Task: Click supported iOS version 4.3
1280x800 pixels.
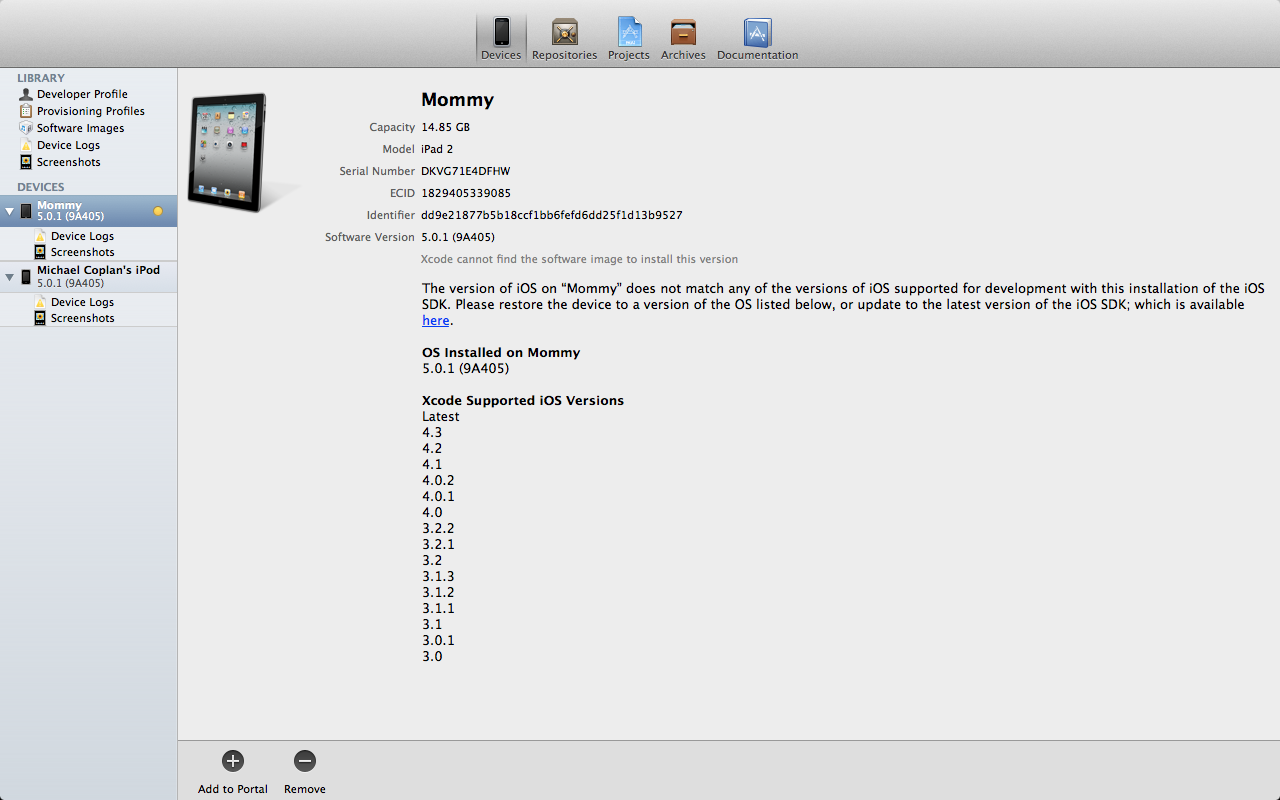Action: coord(432,433)
